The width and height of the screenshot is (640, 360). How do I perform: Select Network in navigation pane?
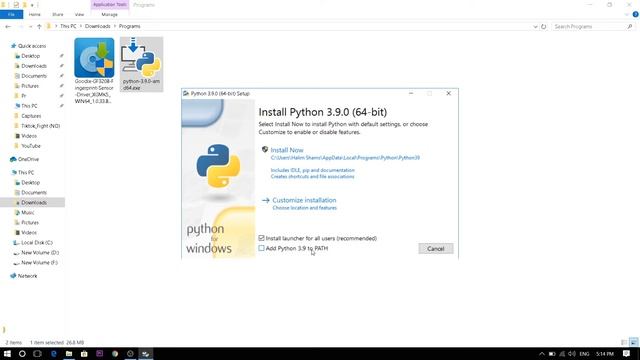point(27,276)
